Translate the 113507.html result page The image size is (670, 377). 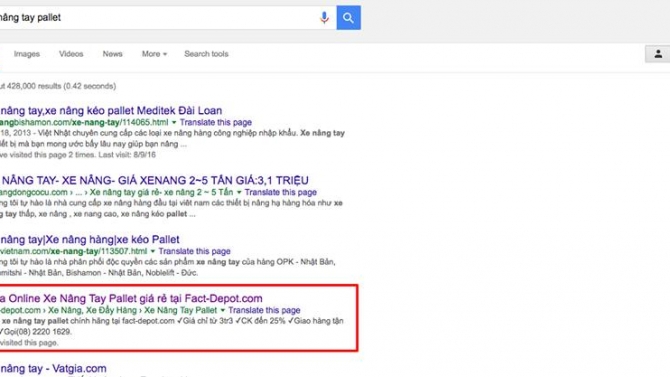click(194, 251)
